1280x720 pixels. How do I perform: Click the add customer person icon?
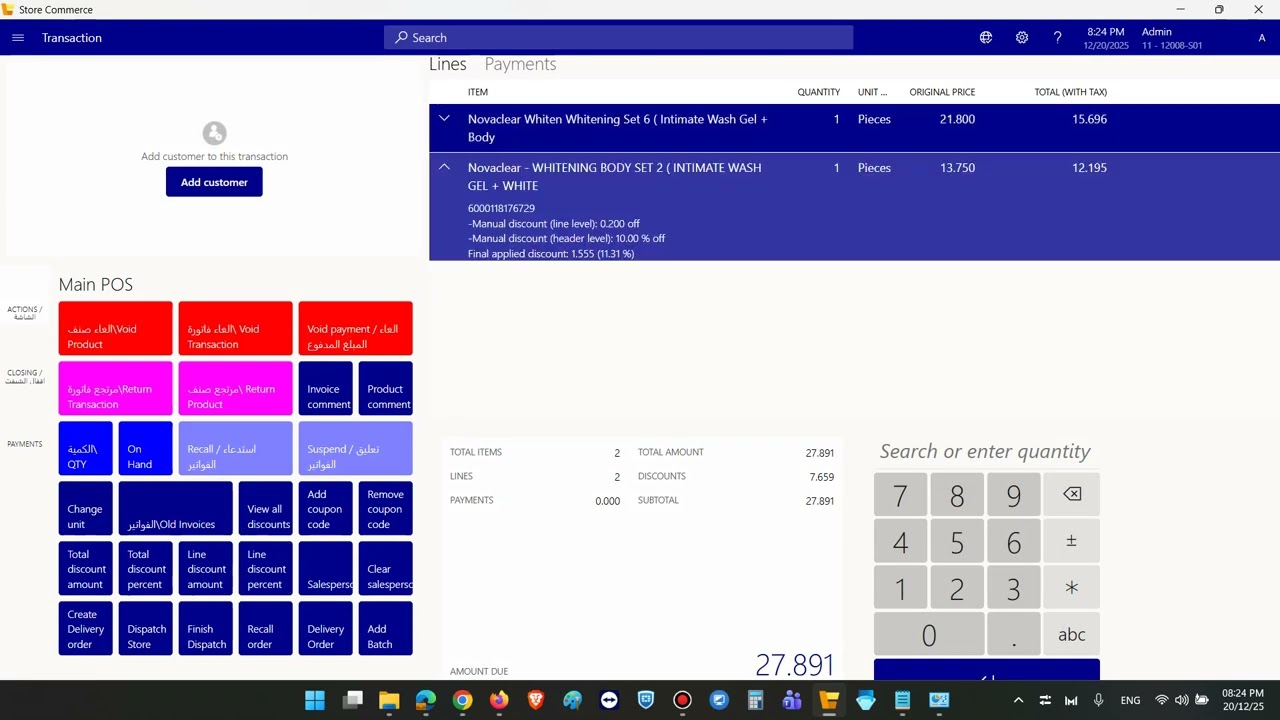pos(214,133)
